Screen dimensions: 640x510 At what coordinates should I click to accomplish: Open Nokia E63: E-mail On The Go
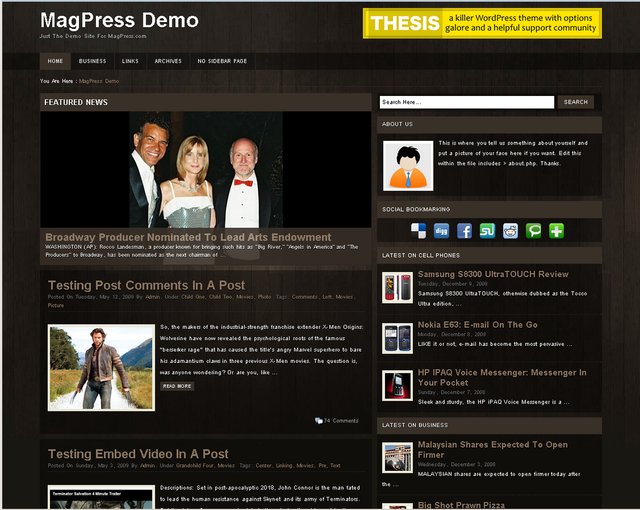pos(478,325)
